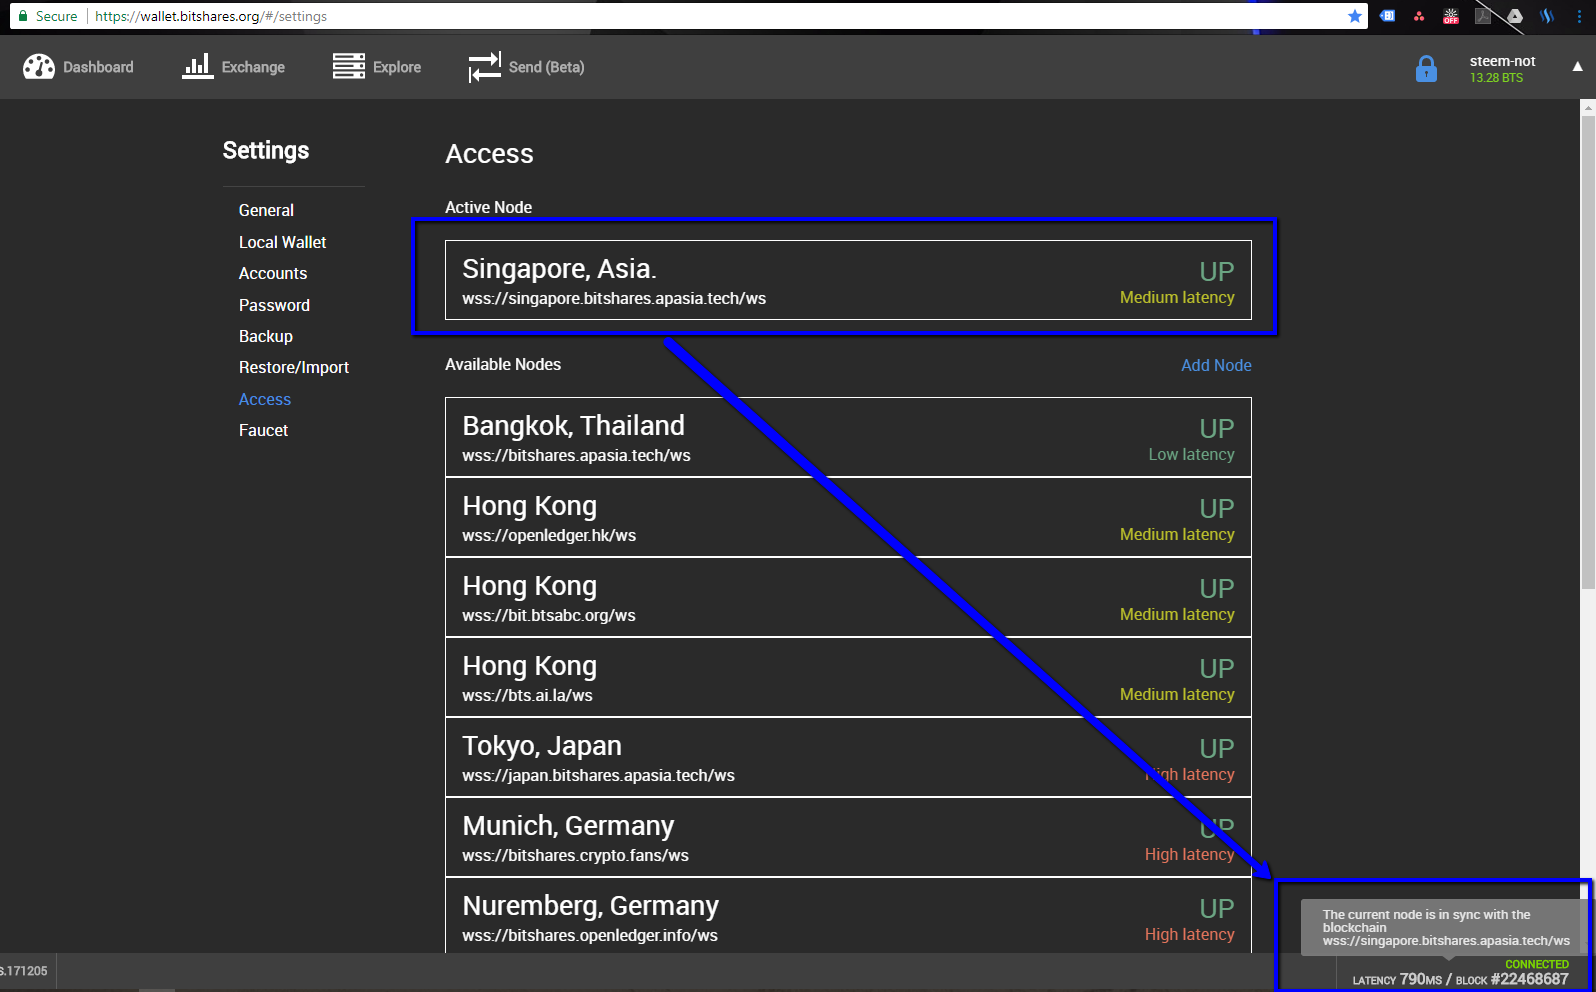Click the BLOCK #22468687 footer text

(x=1512, y=980)
